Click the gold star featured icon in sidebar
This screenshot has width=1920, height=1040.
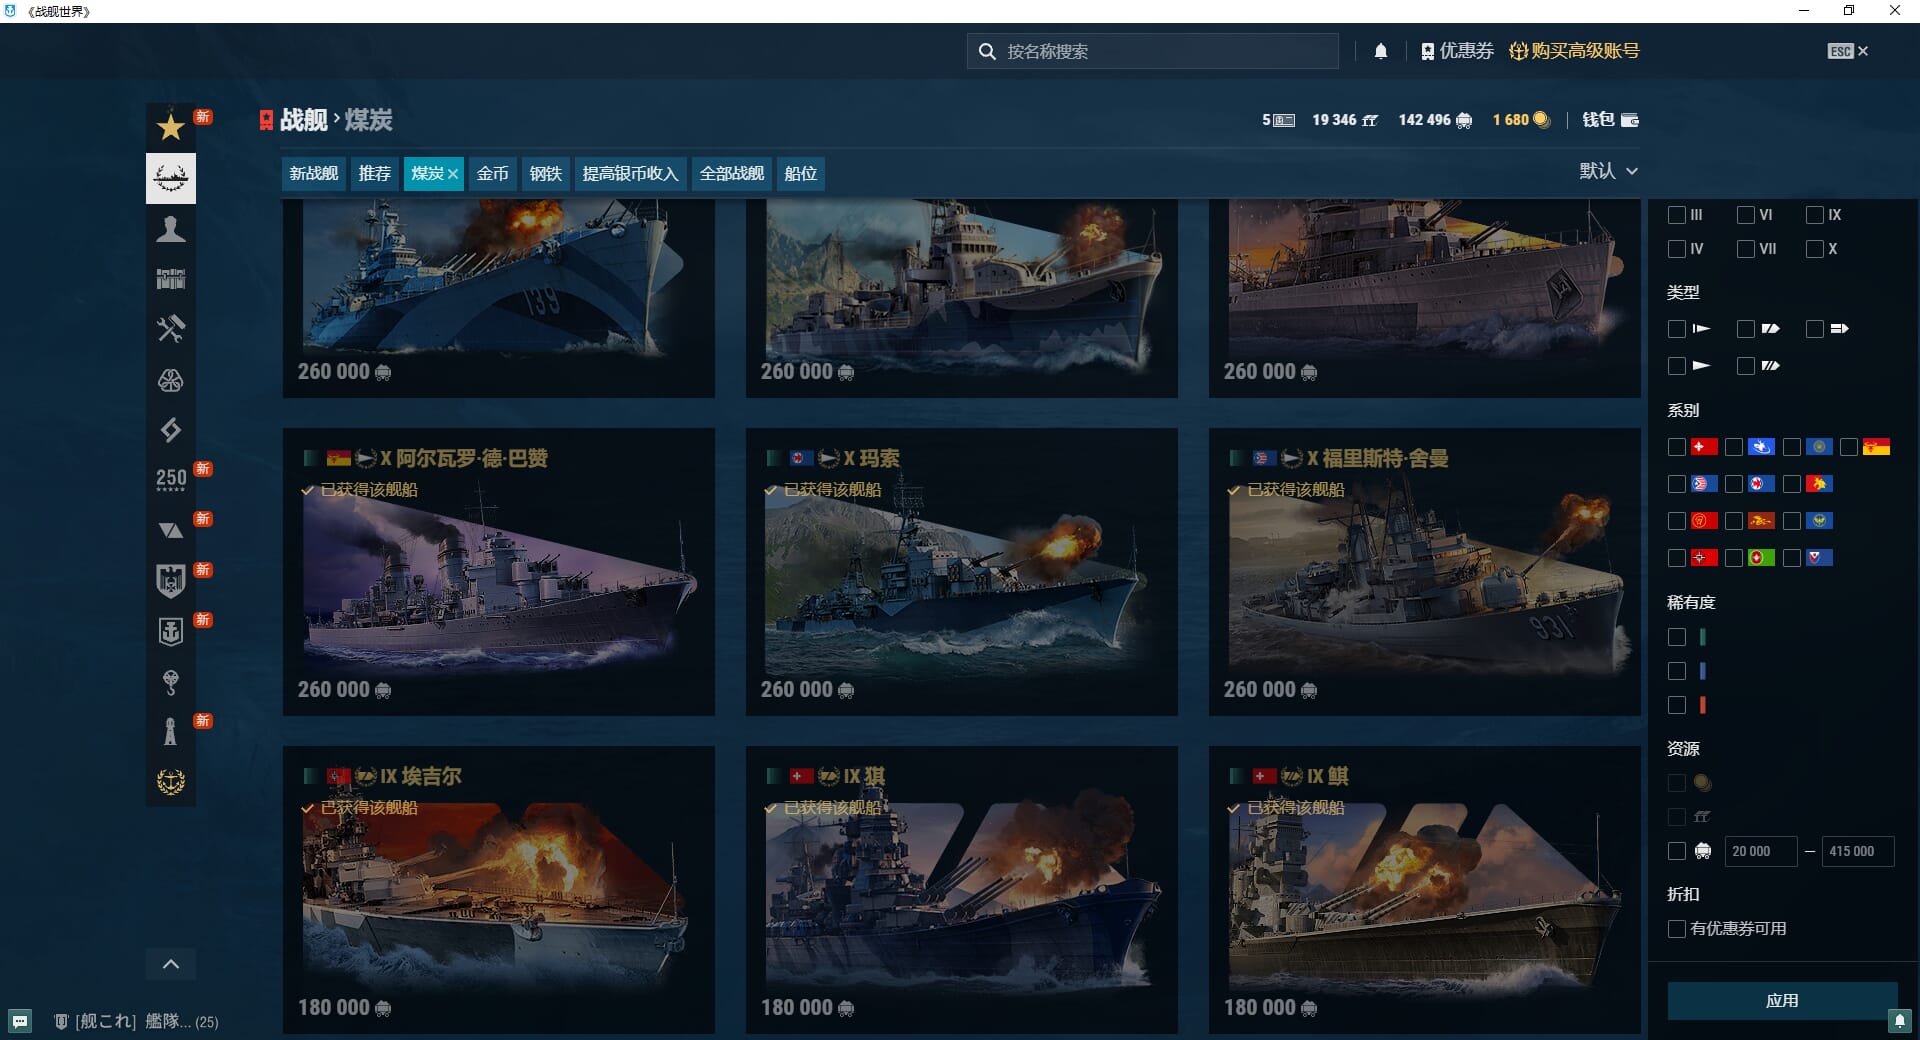(170, 127)
